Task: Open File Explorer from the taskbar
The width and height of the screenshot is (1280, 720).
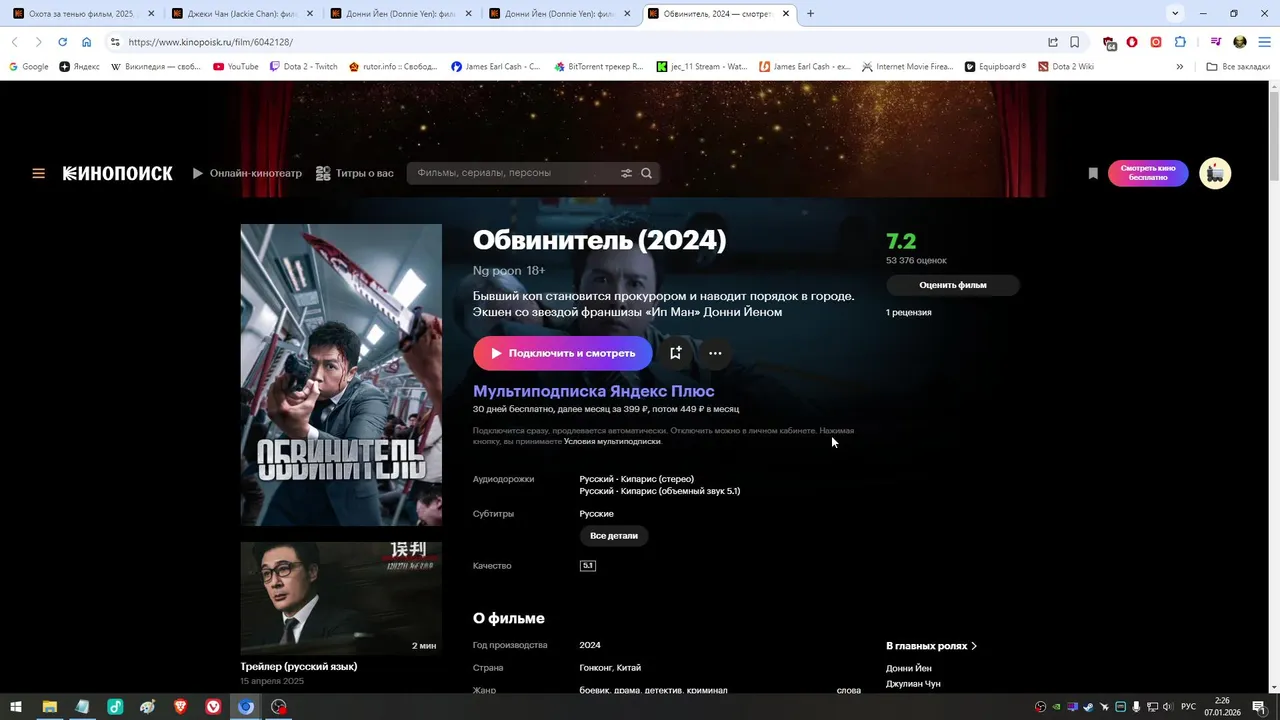Action: tap(49, 707)
